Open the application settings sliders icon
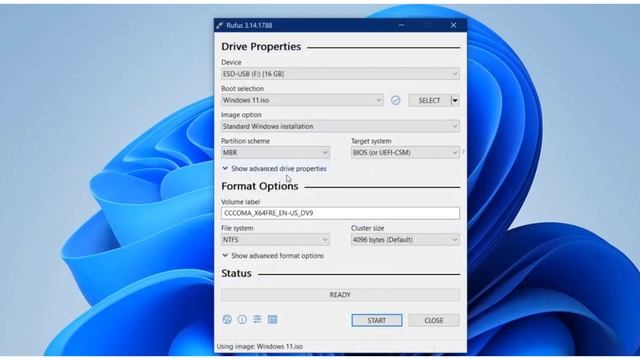 click(257, 320)
